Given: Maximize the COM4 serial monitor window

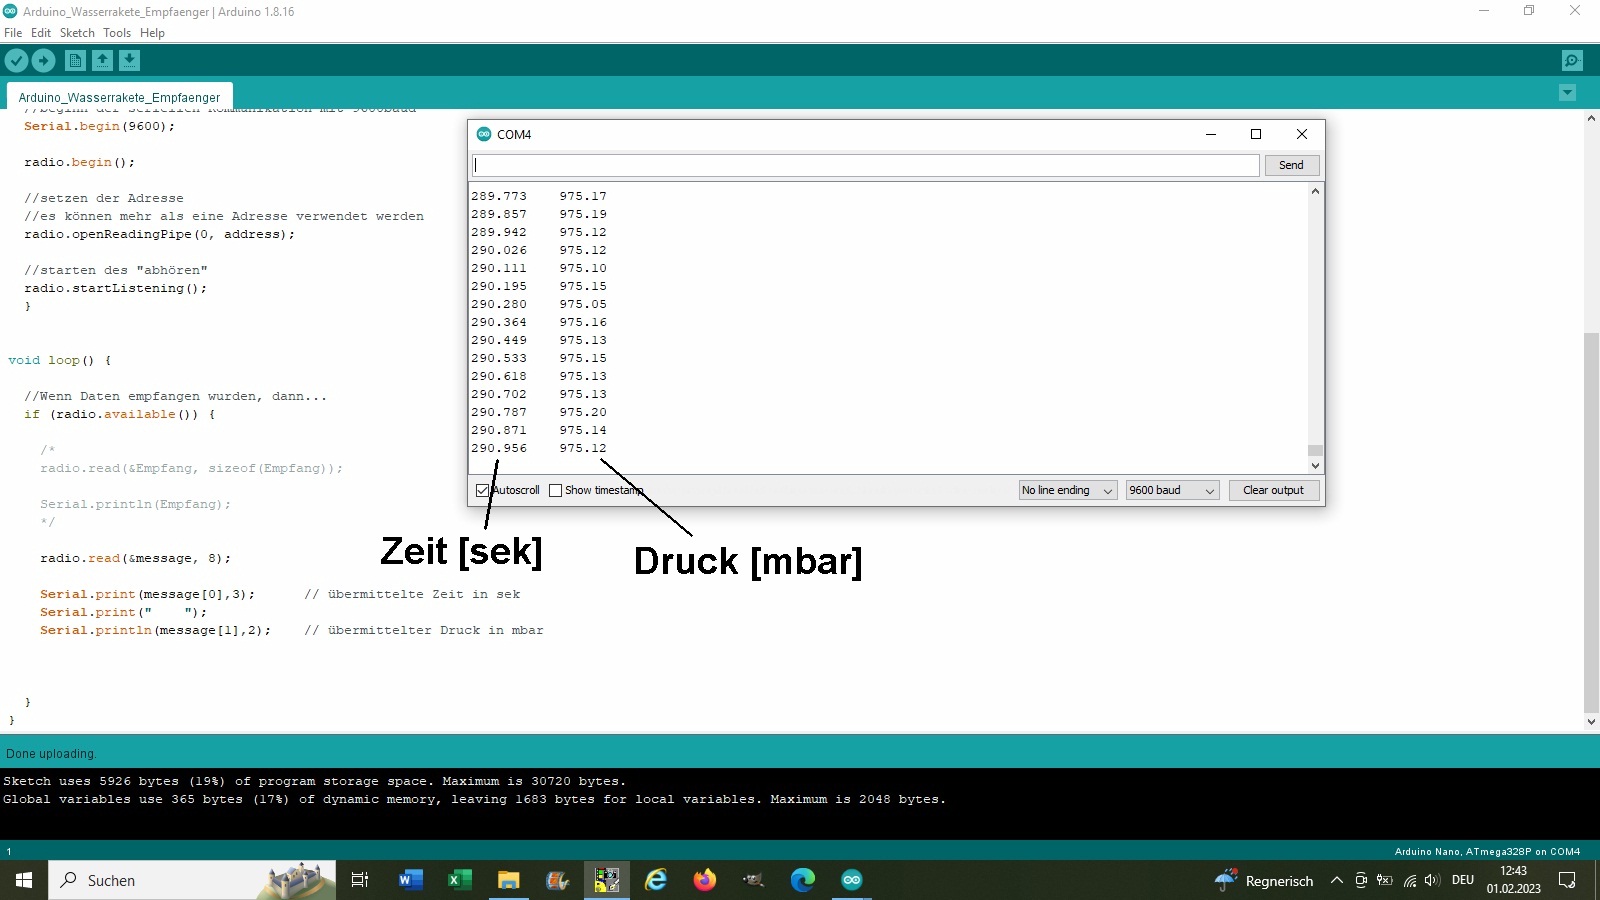Looking at the screenshot, I should click(x=1256, y=134).
